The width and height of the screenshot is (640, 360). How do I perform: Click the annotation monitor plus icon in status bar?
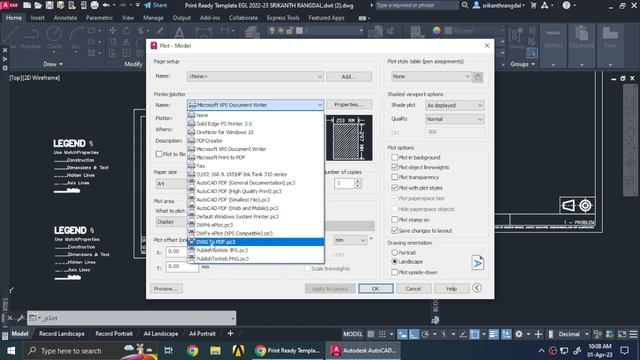coord(538,334)
